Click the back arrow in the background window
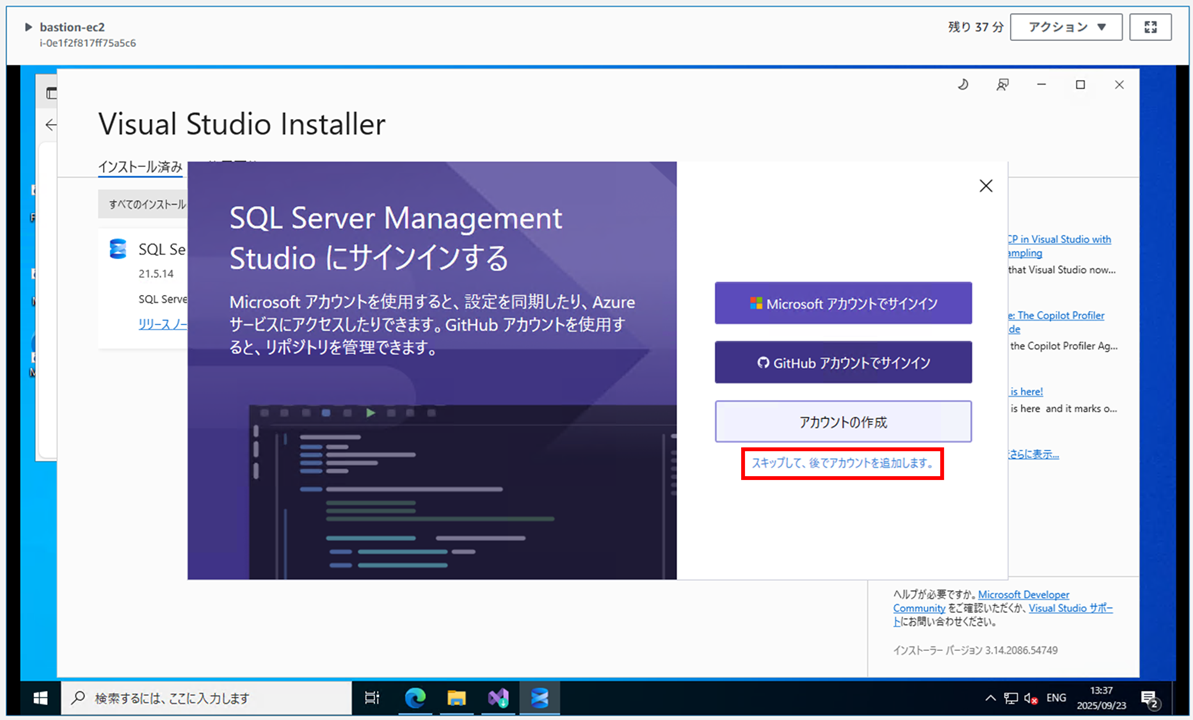This screenshot has width=1193, height=720. tap(50, 125)
